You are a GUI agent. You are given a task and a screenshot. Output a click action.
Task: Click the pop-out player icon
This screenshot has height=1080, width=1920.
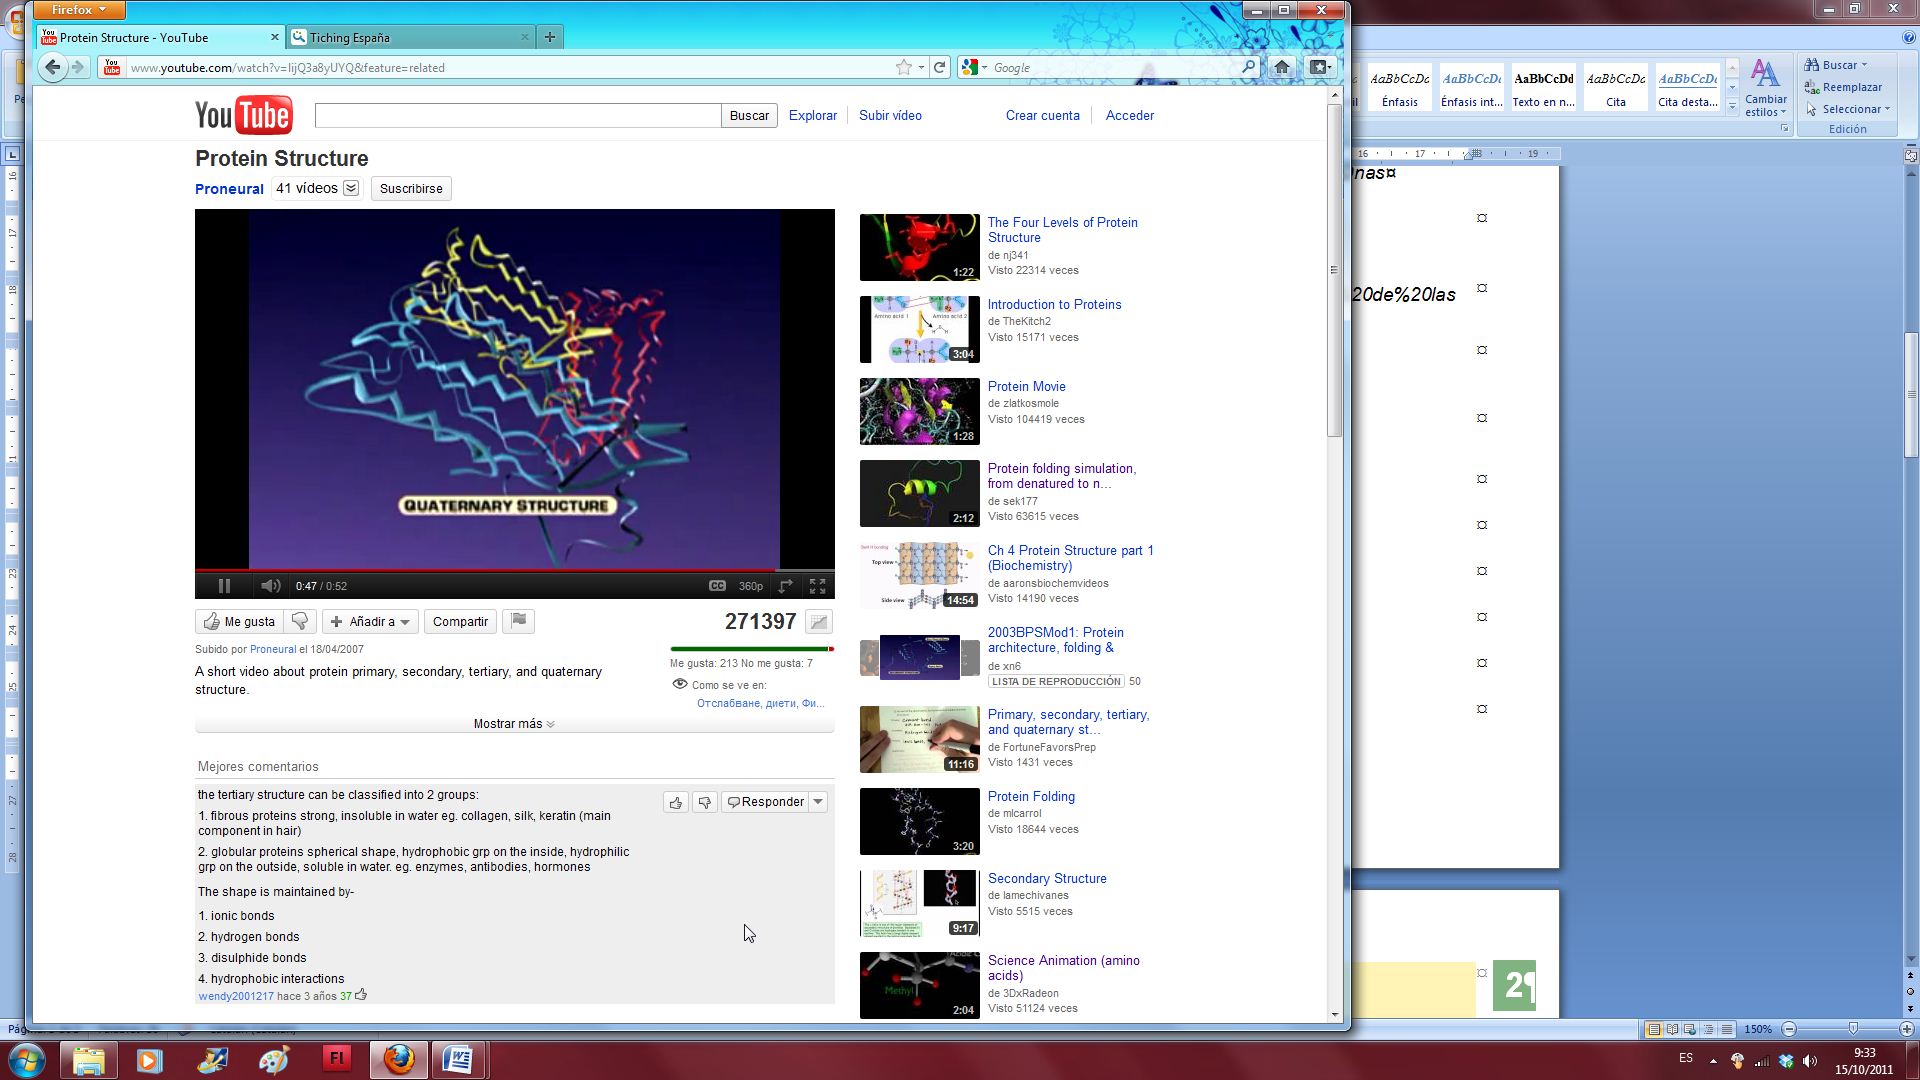pos(786,586)
